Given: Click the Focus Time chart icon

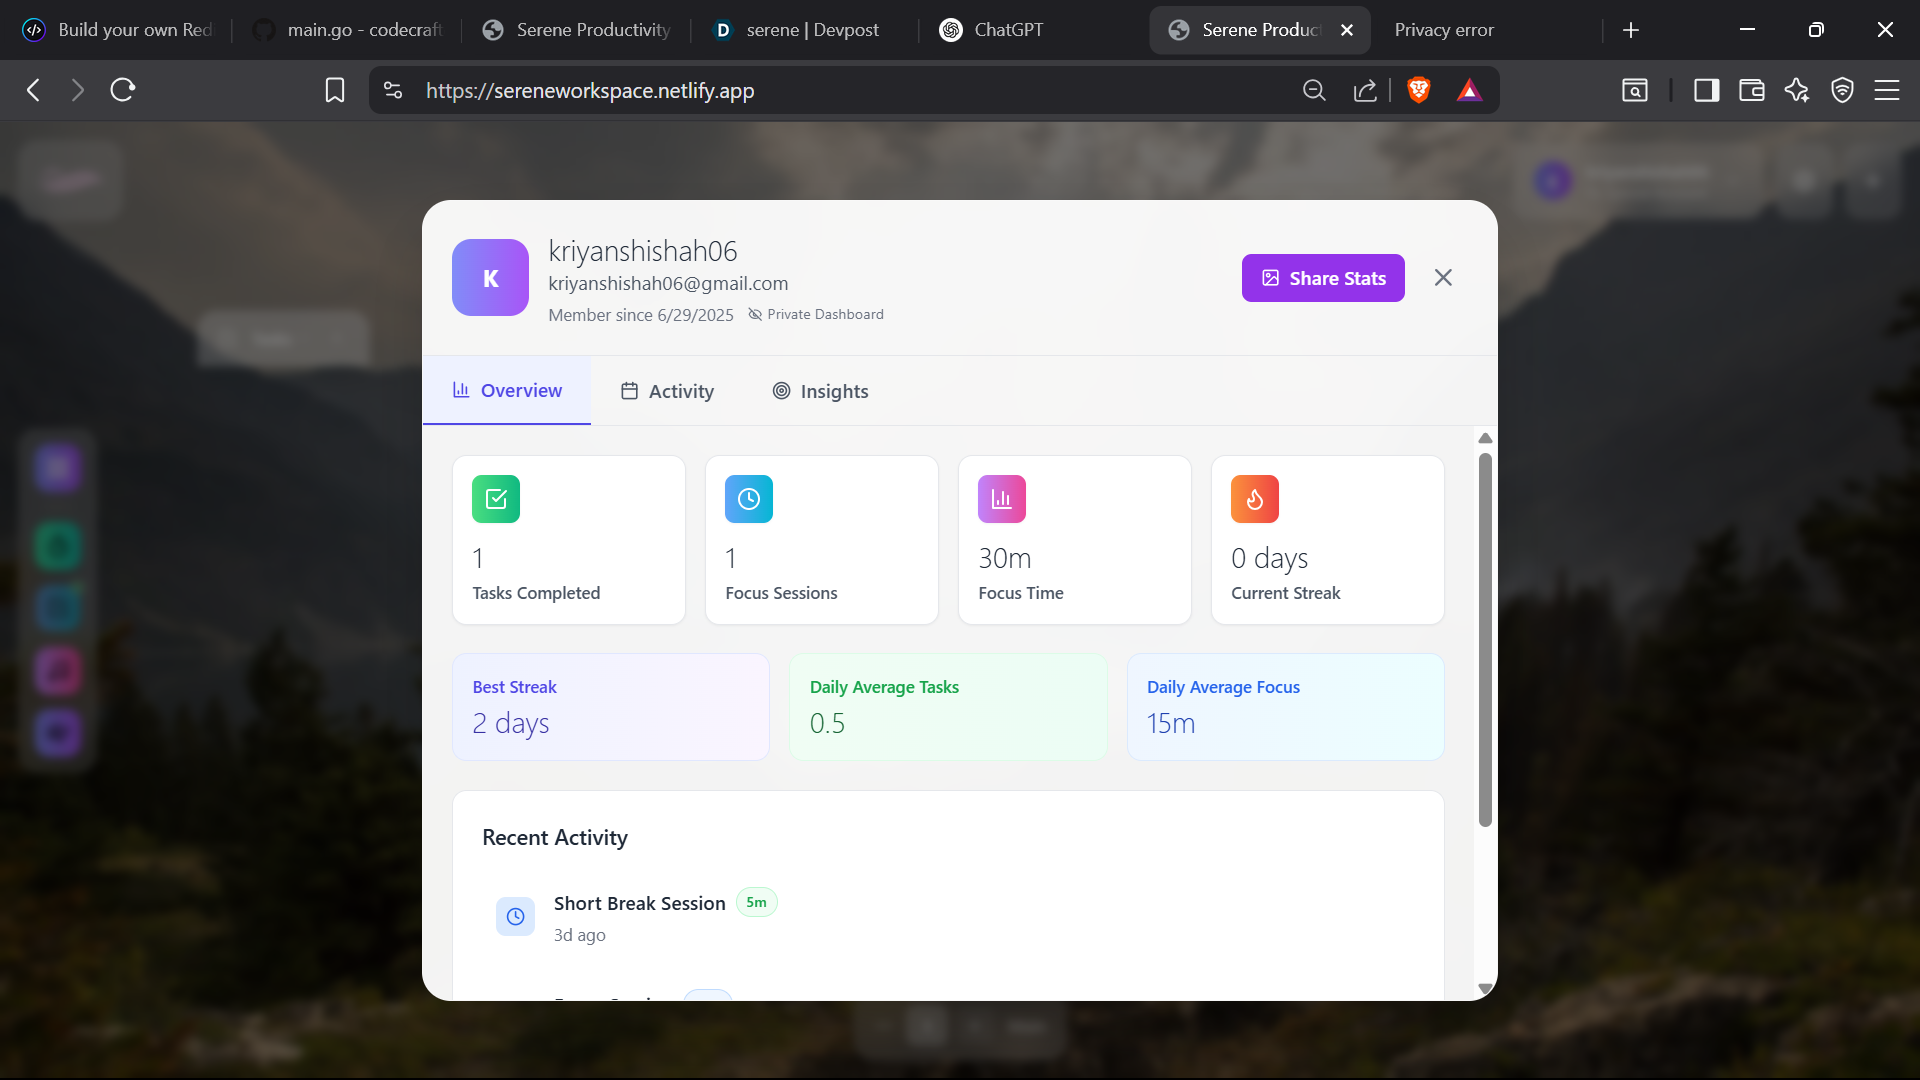Looking at the screenshot, I should (x=1002, y=499).
